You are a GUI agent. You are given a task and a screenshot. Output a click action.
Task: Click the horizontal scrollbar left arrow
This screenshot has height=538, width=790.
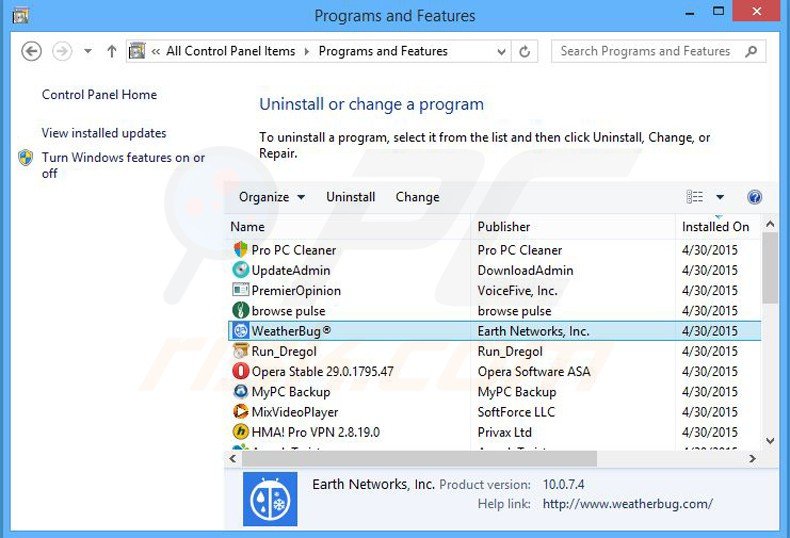tap(233, 458)
